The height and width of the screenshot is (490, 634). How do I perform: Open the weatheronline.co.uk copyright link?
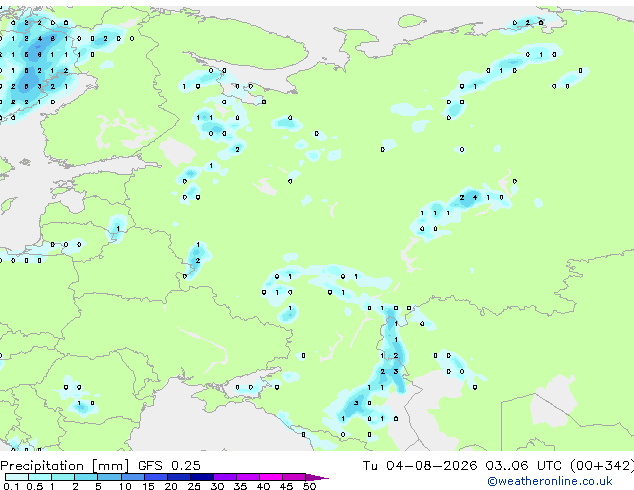pyautogui.click(x=550, y=481)
